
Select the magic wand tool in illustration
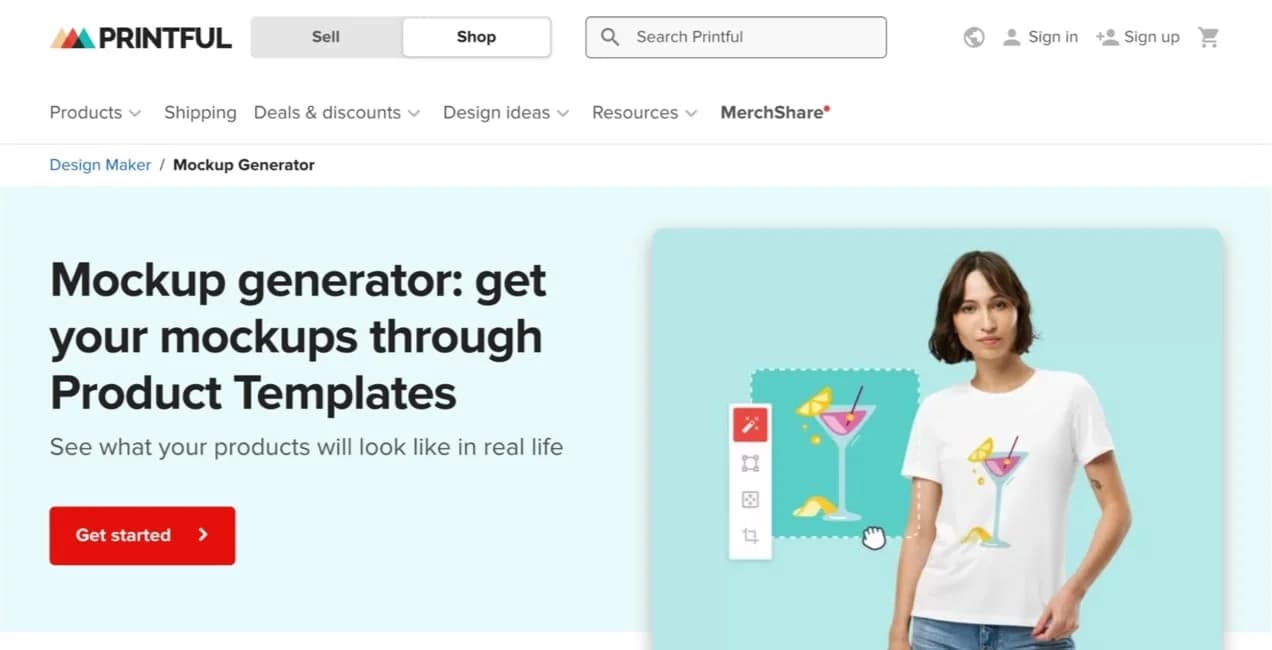[750, 425]
